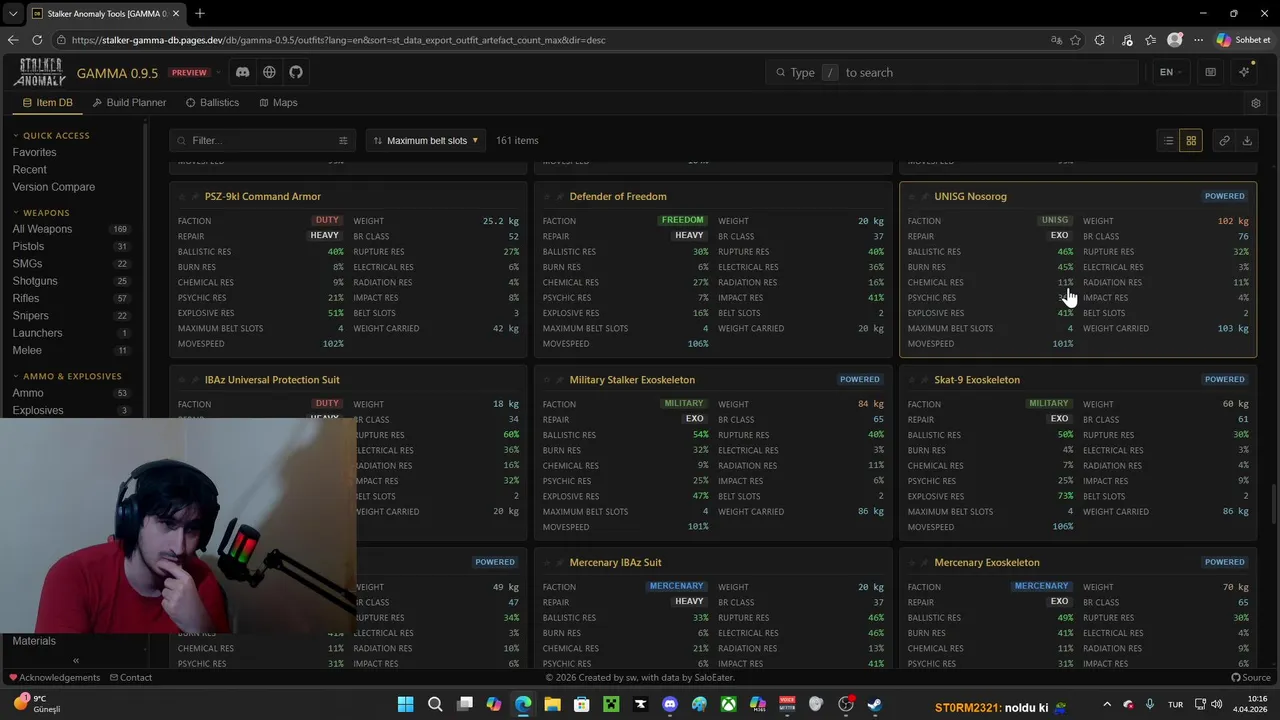Open Ballistics tab
This screenshot has height=720, width=1280.
click(x=212, y=103)
